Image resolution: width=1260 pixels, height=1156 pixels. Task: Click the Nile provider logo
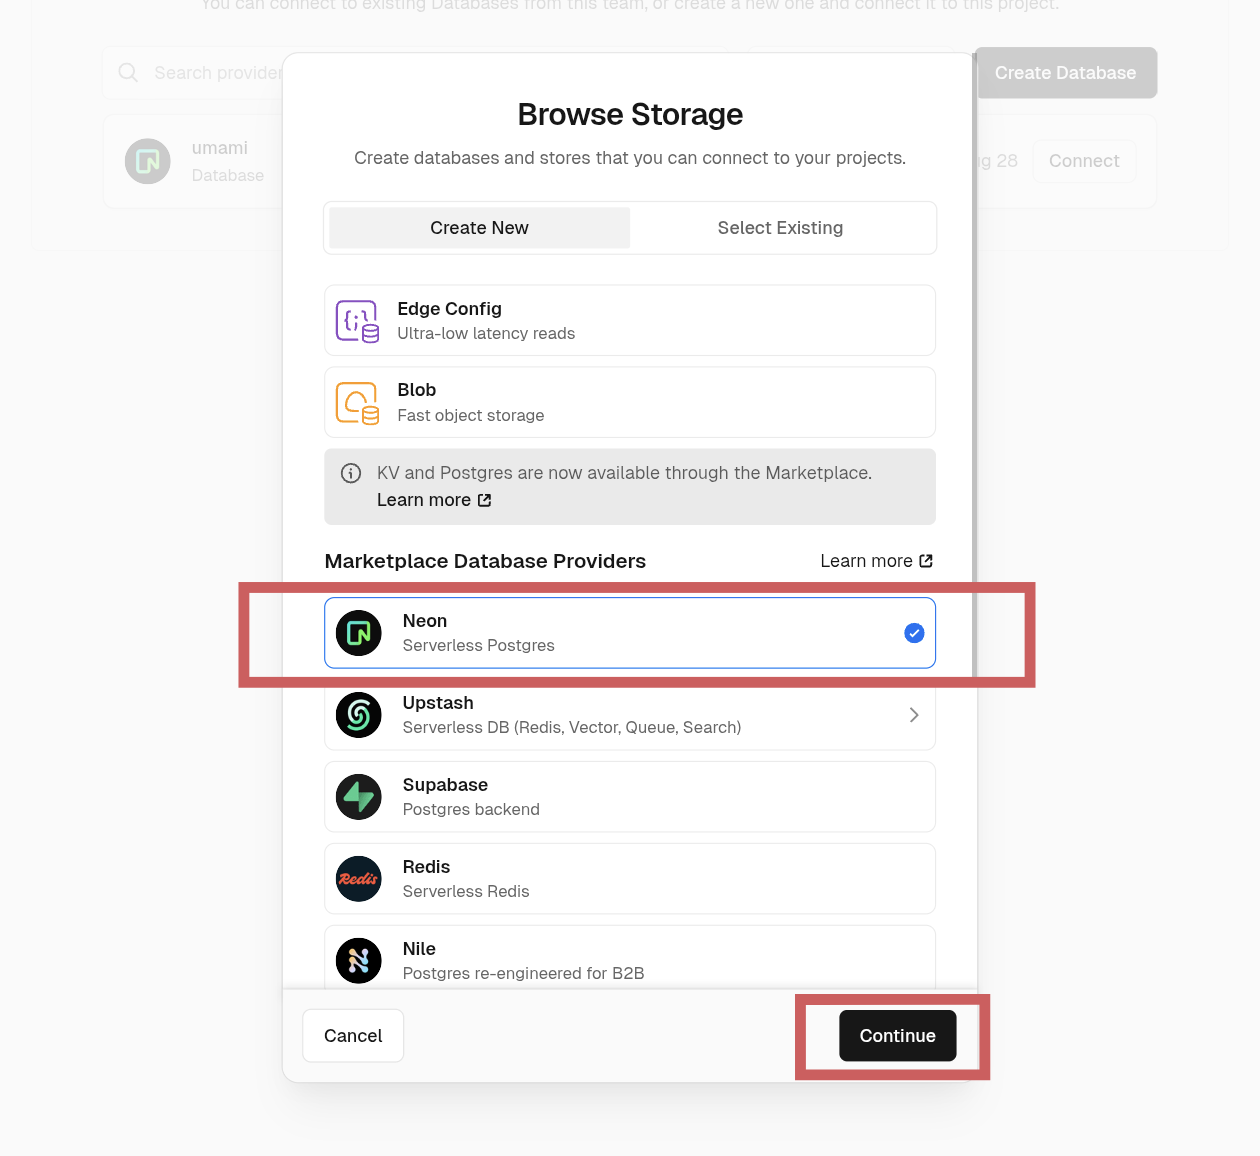tap(359, 961)
